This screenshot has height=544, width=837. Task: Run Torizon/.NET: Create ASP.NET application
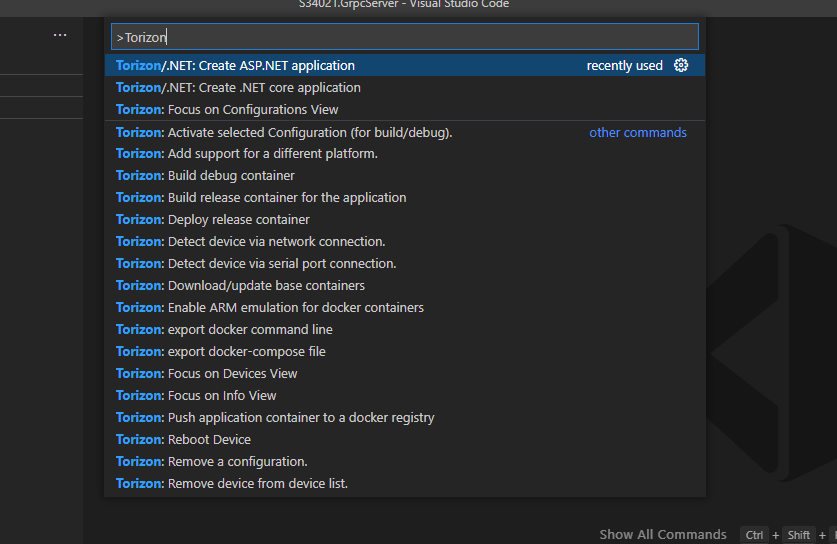pos(405,65)
